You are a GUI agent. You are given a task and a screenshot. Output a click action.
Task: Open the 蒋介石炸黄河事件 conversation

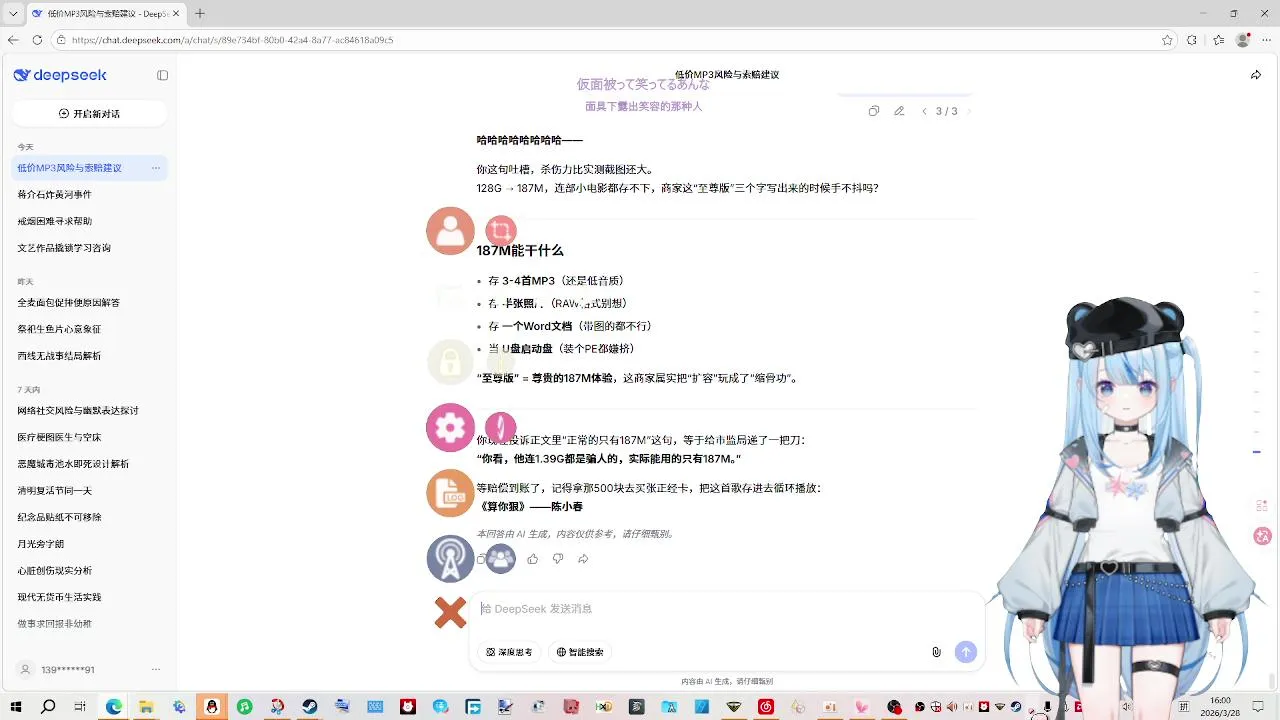pos(54,195)
